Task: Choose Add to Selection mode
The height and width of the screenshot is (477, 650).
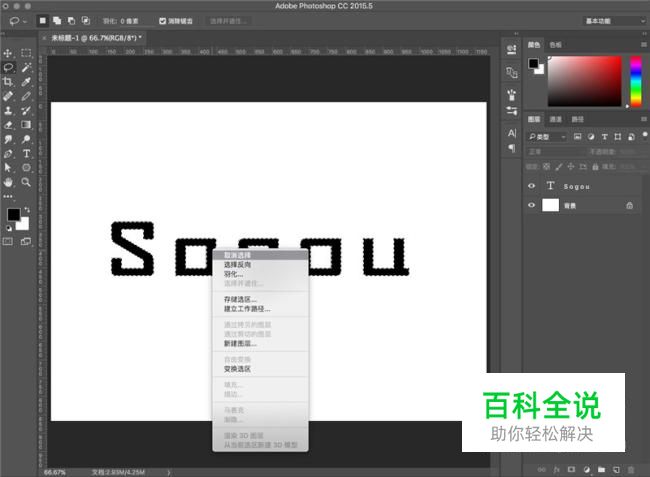Action: [x=57, y=20]
